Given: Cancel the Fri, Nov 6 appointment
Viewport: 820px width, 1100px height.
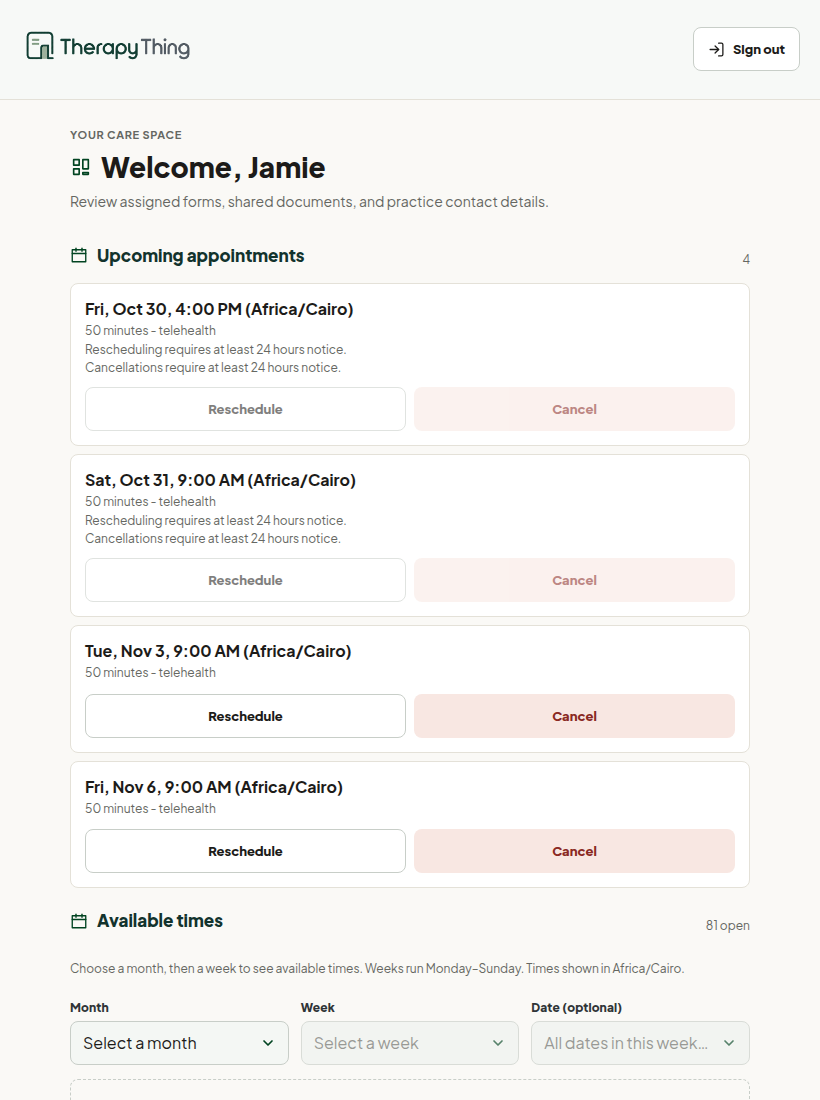Looking at the screenshot, I should pyautogui.click(x=574, y=851).
